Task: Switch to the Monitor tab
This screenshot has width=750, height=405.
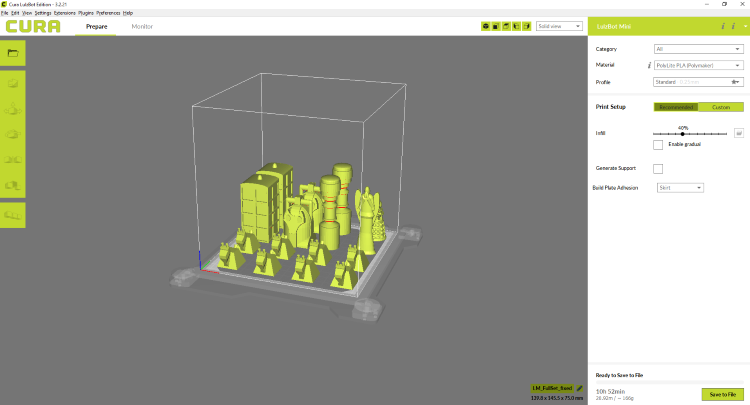Action: pyautogui.click(x=143, y=26)
